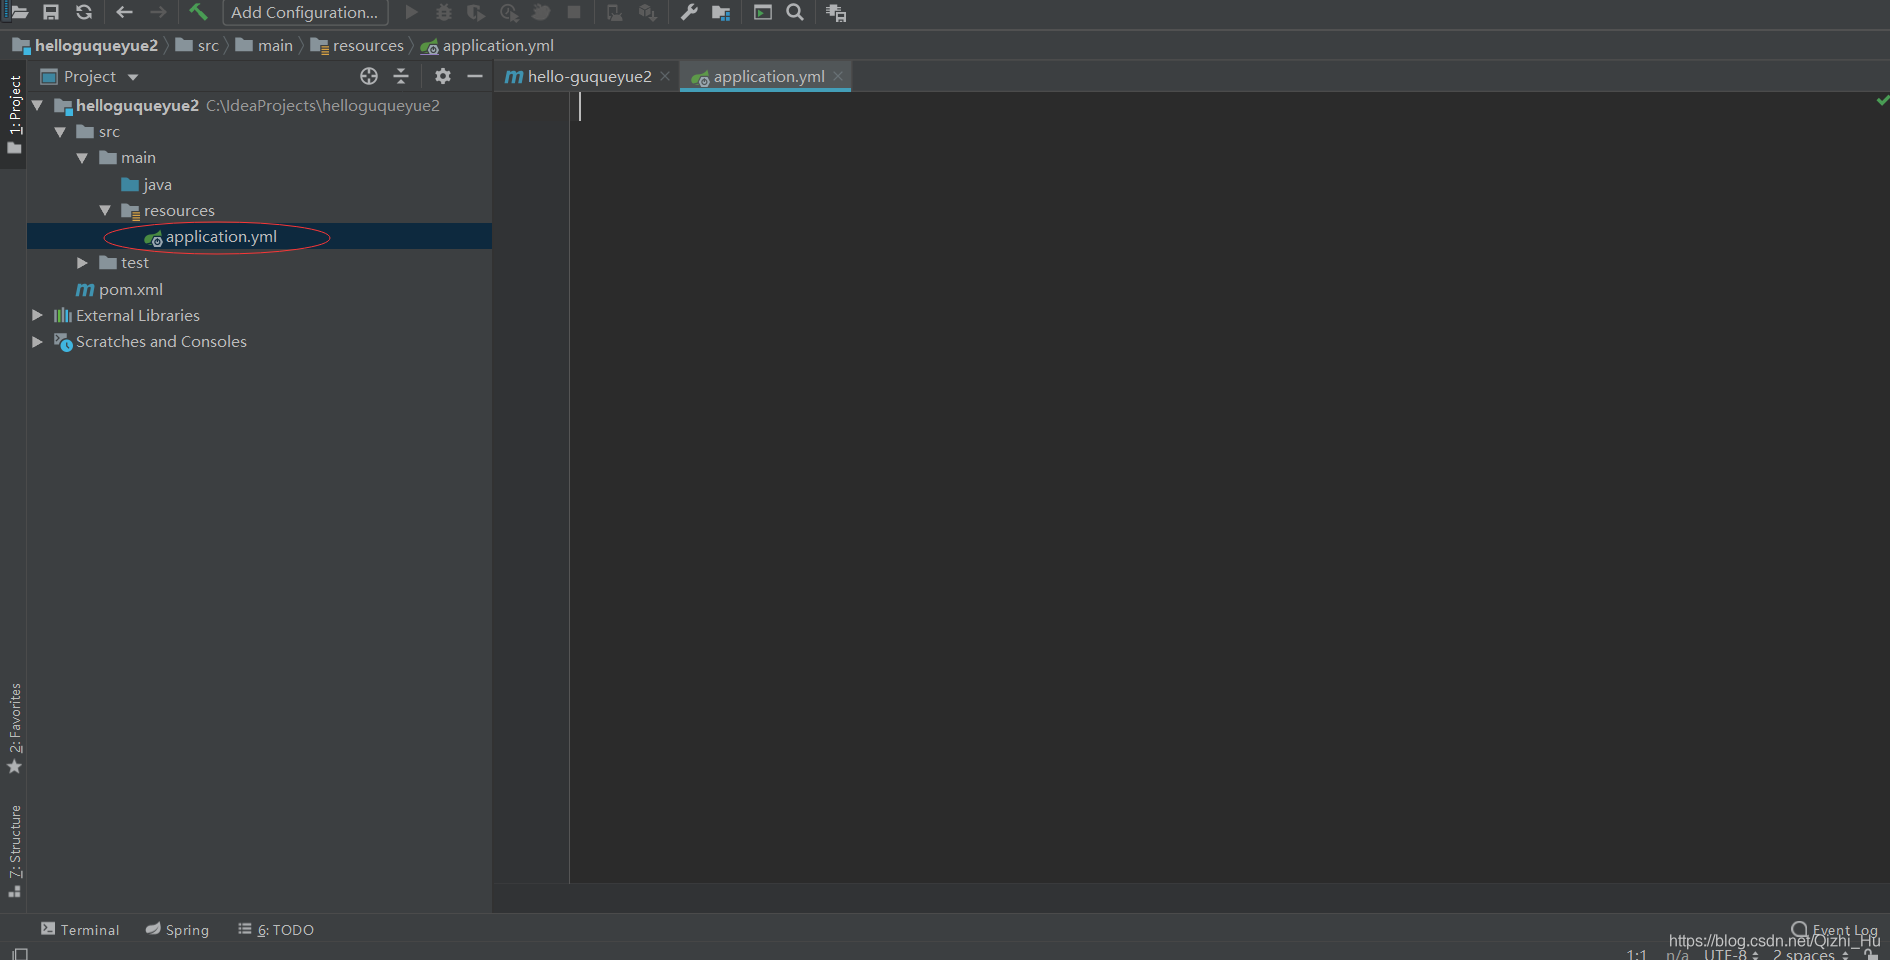
Task: Toggle the 1: Project side tool window
Action: pyautogui.click(x=14, y=114)
